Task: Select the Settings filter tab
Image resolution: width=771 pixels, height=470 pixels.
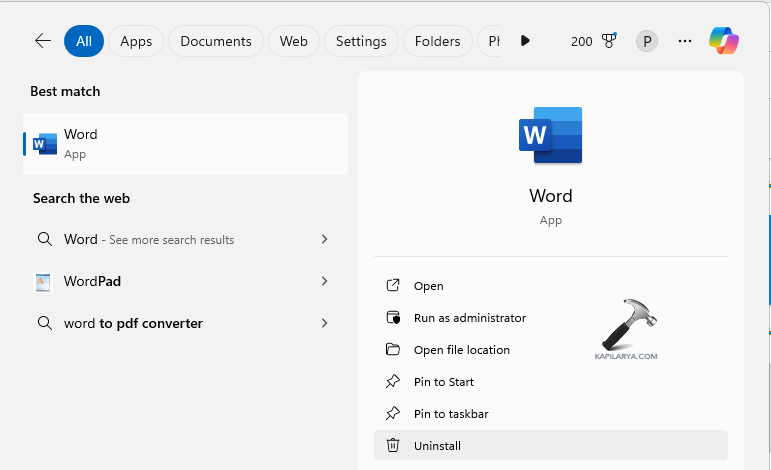Action: click(361, 41)
